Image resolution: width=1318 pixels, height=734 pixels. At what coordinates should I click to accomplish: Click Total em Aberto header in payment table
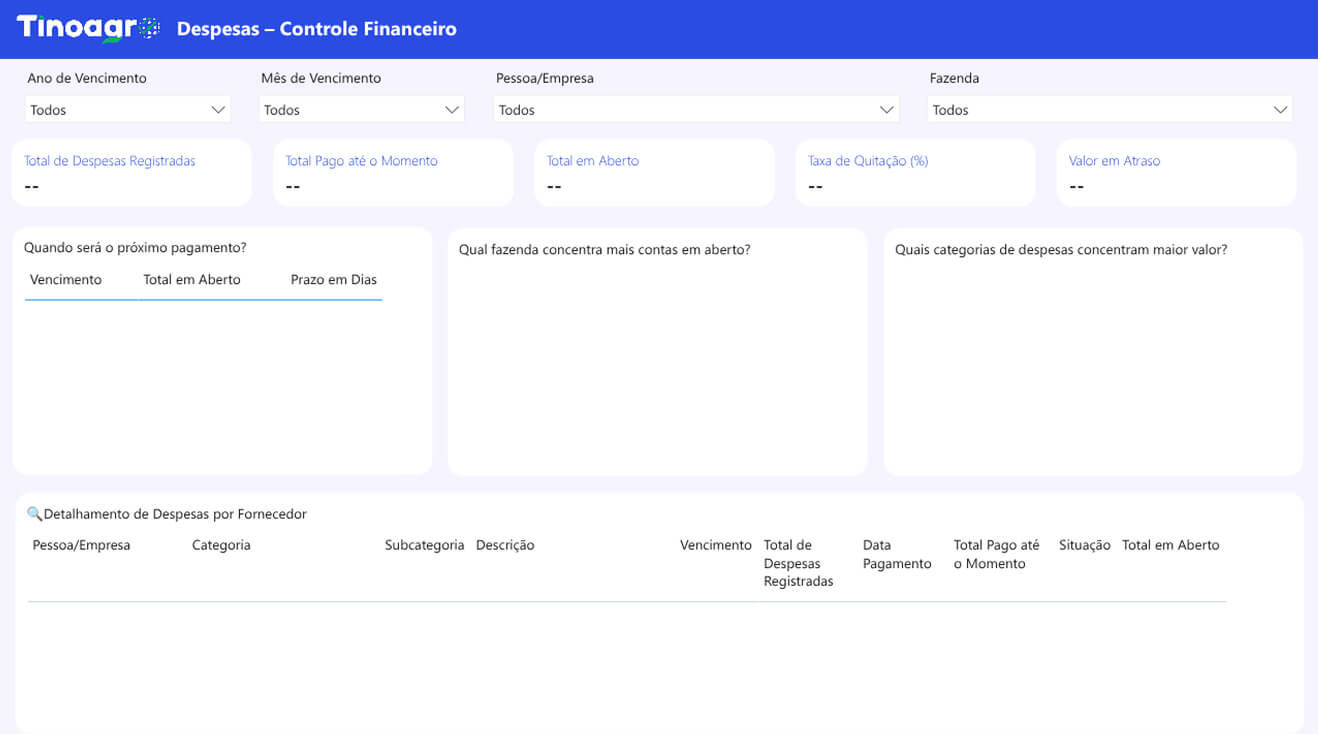point(192,280)
